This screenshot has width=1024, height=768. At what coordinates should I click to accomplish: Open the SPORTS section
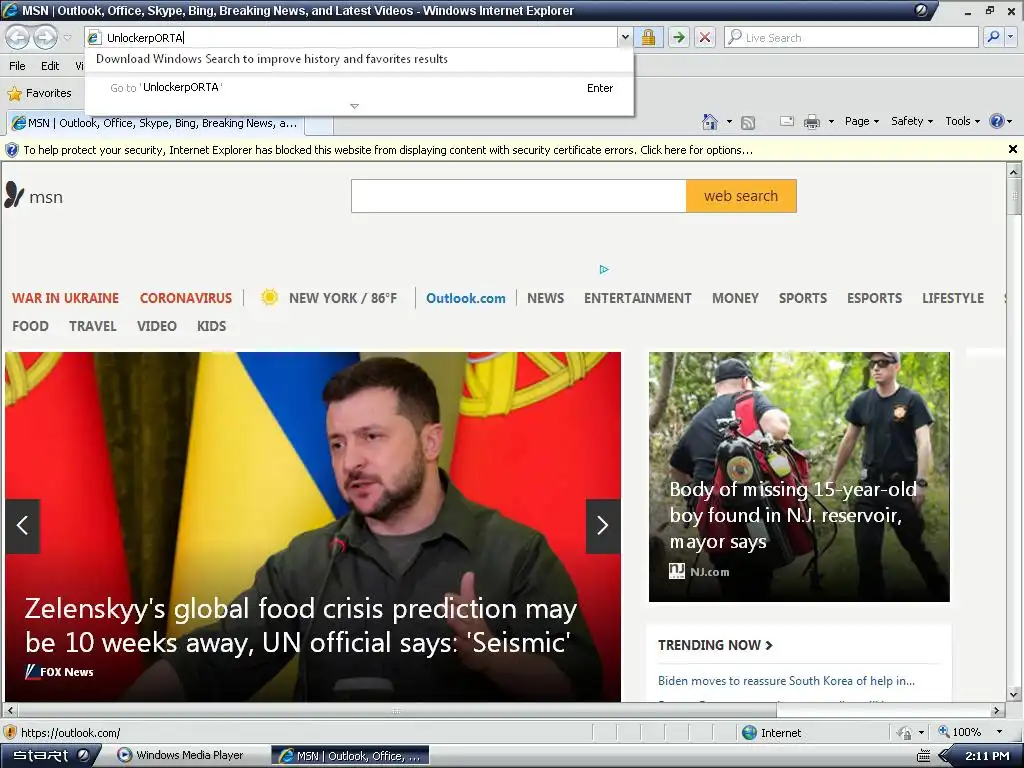coord(803,298)
